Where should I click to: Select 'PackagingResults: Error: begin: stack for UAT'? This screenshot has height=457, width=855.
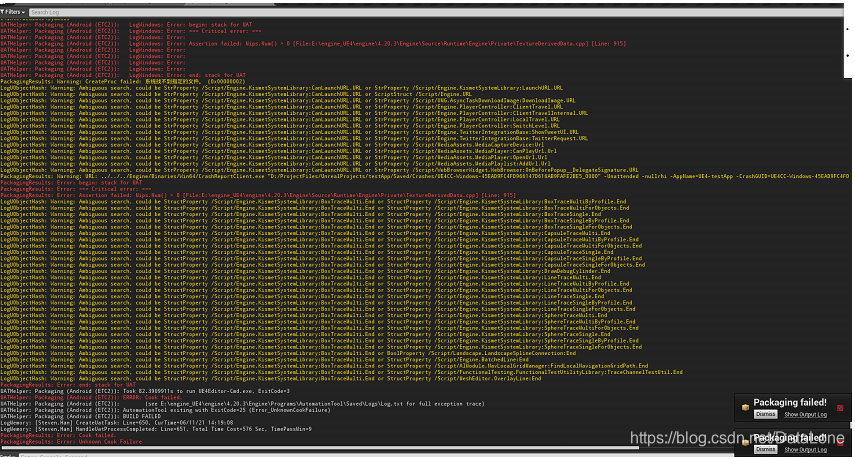71,183
